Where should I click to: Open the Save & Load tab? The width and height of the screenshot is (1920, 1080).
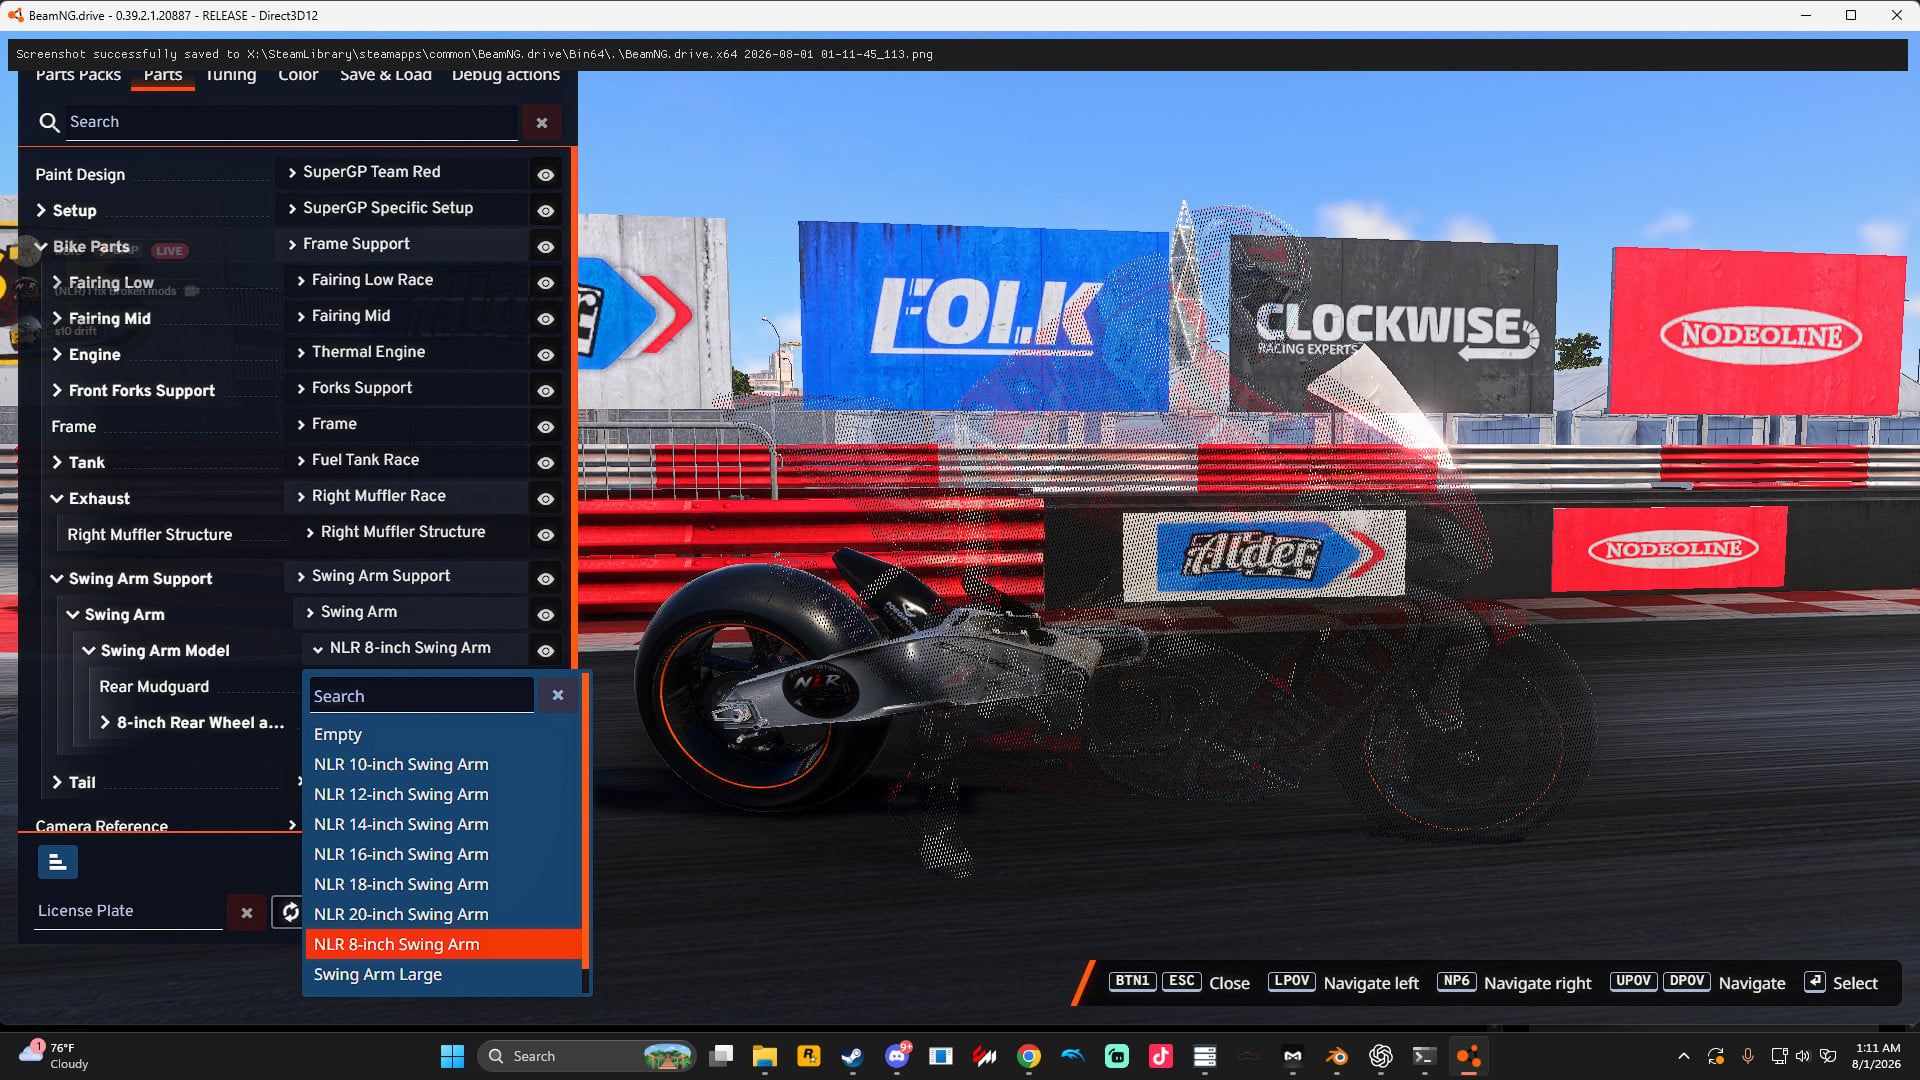[x=386, y=75]
